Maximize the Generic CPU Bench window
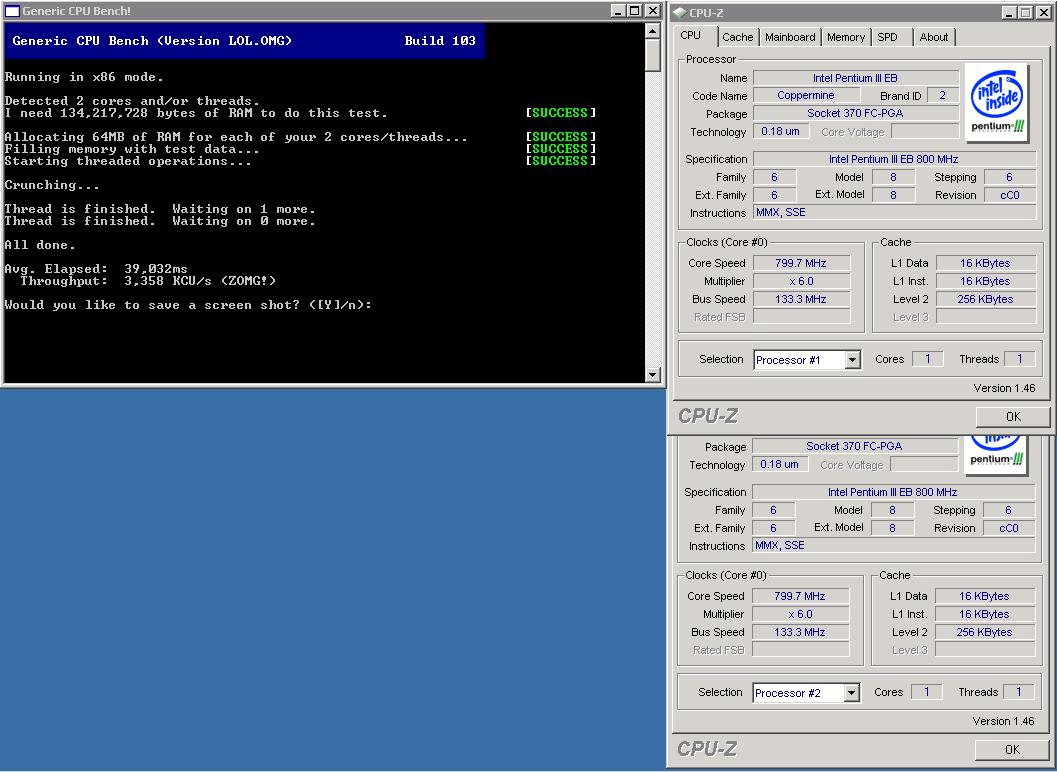Screen dimensions: 1057x772 pos(634,11)
